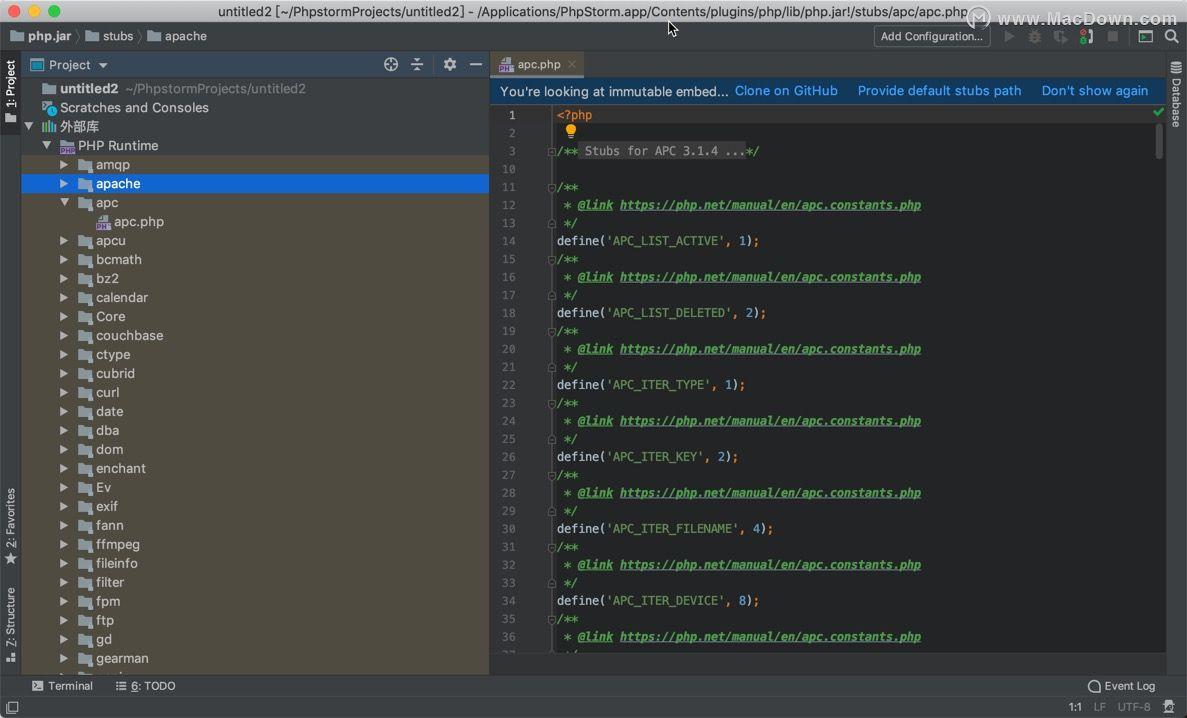Click the stubs breadcrumb
The width and height of the screenshot is (1187, 718).
[x=109, y=36]
